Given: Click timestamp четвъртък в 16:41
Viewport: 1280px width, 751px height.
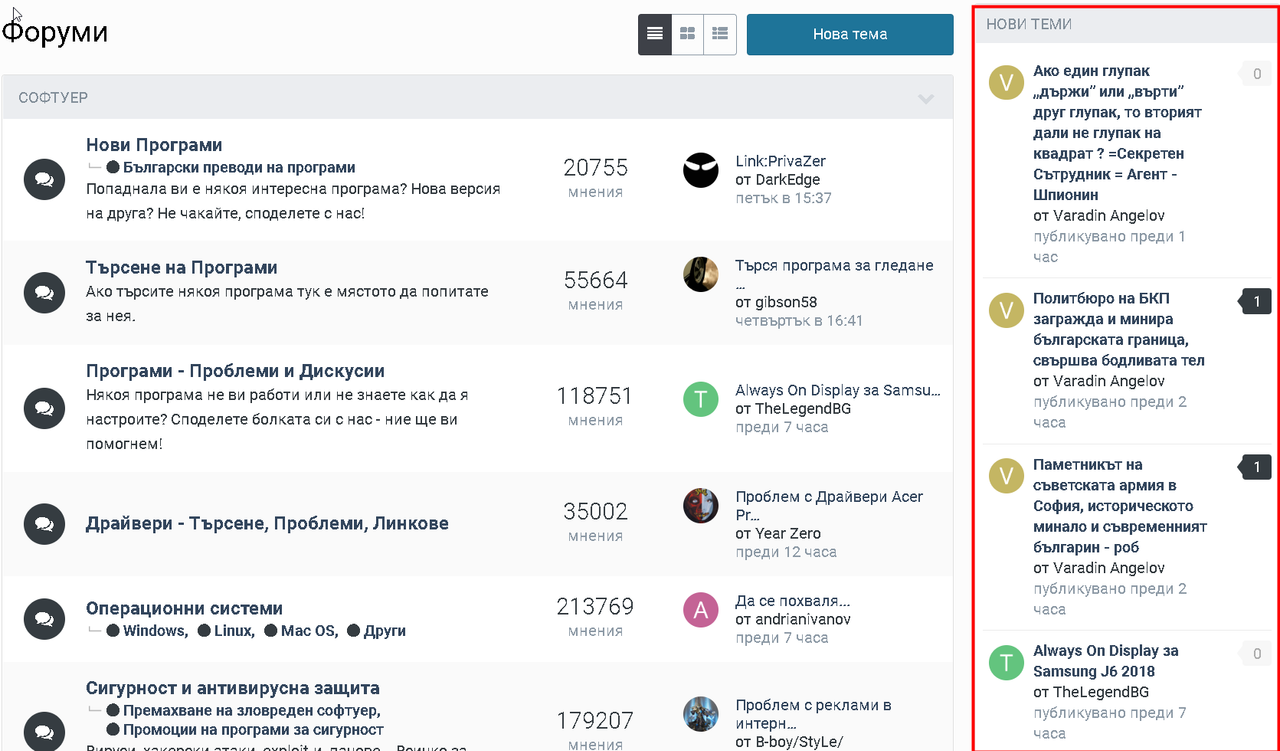Looking at the screenshot, I should point(799,321).
